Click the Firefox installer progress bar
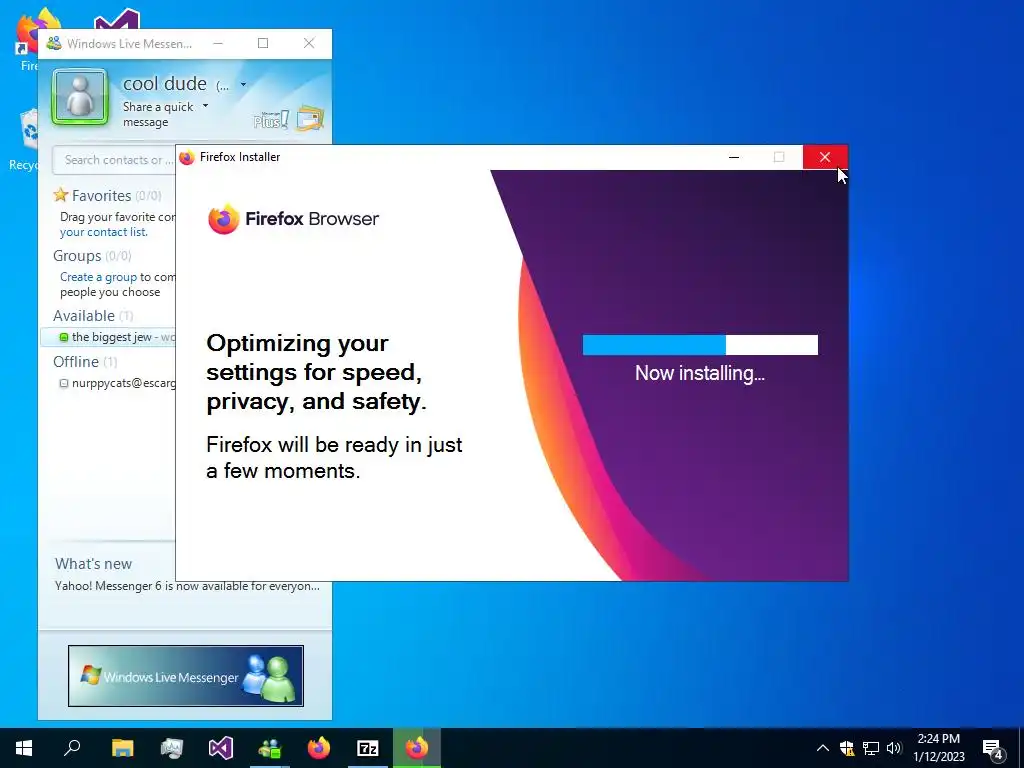This screenshot has width=1024, height=768. [x=700, y=345]
